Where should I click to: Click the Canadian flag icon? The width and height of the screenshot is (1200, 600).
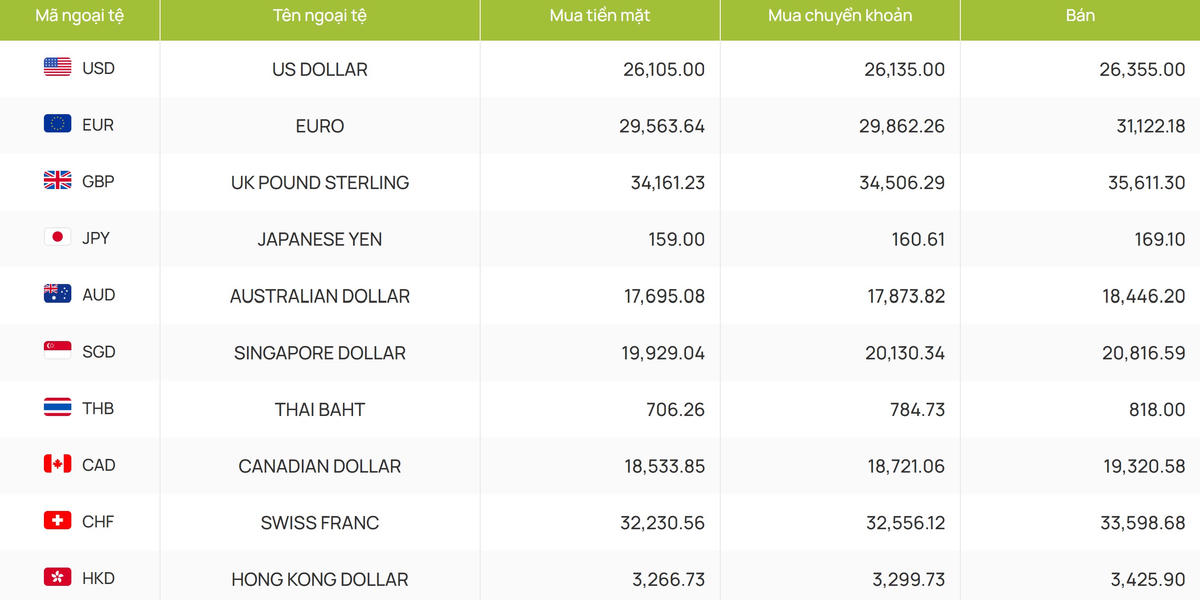tap(57, 464)
